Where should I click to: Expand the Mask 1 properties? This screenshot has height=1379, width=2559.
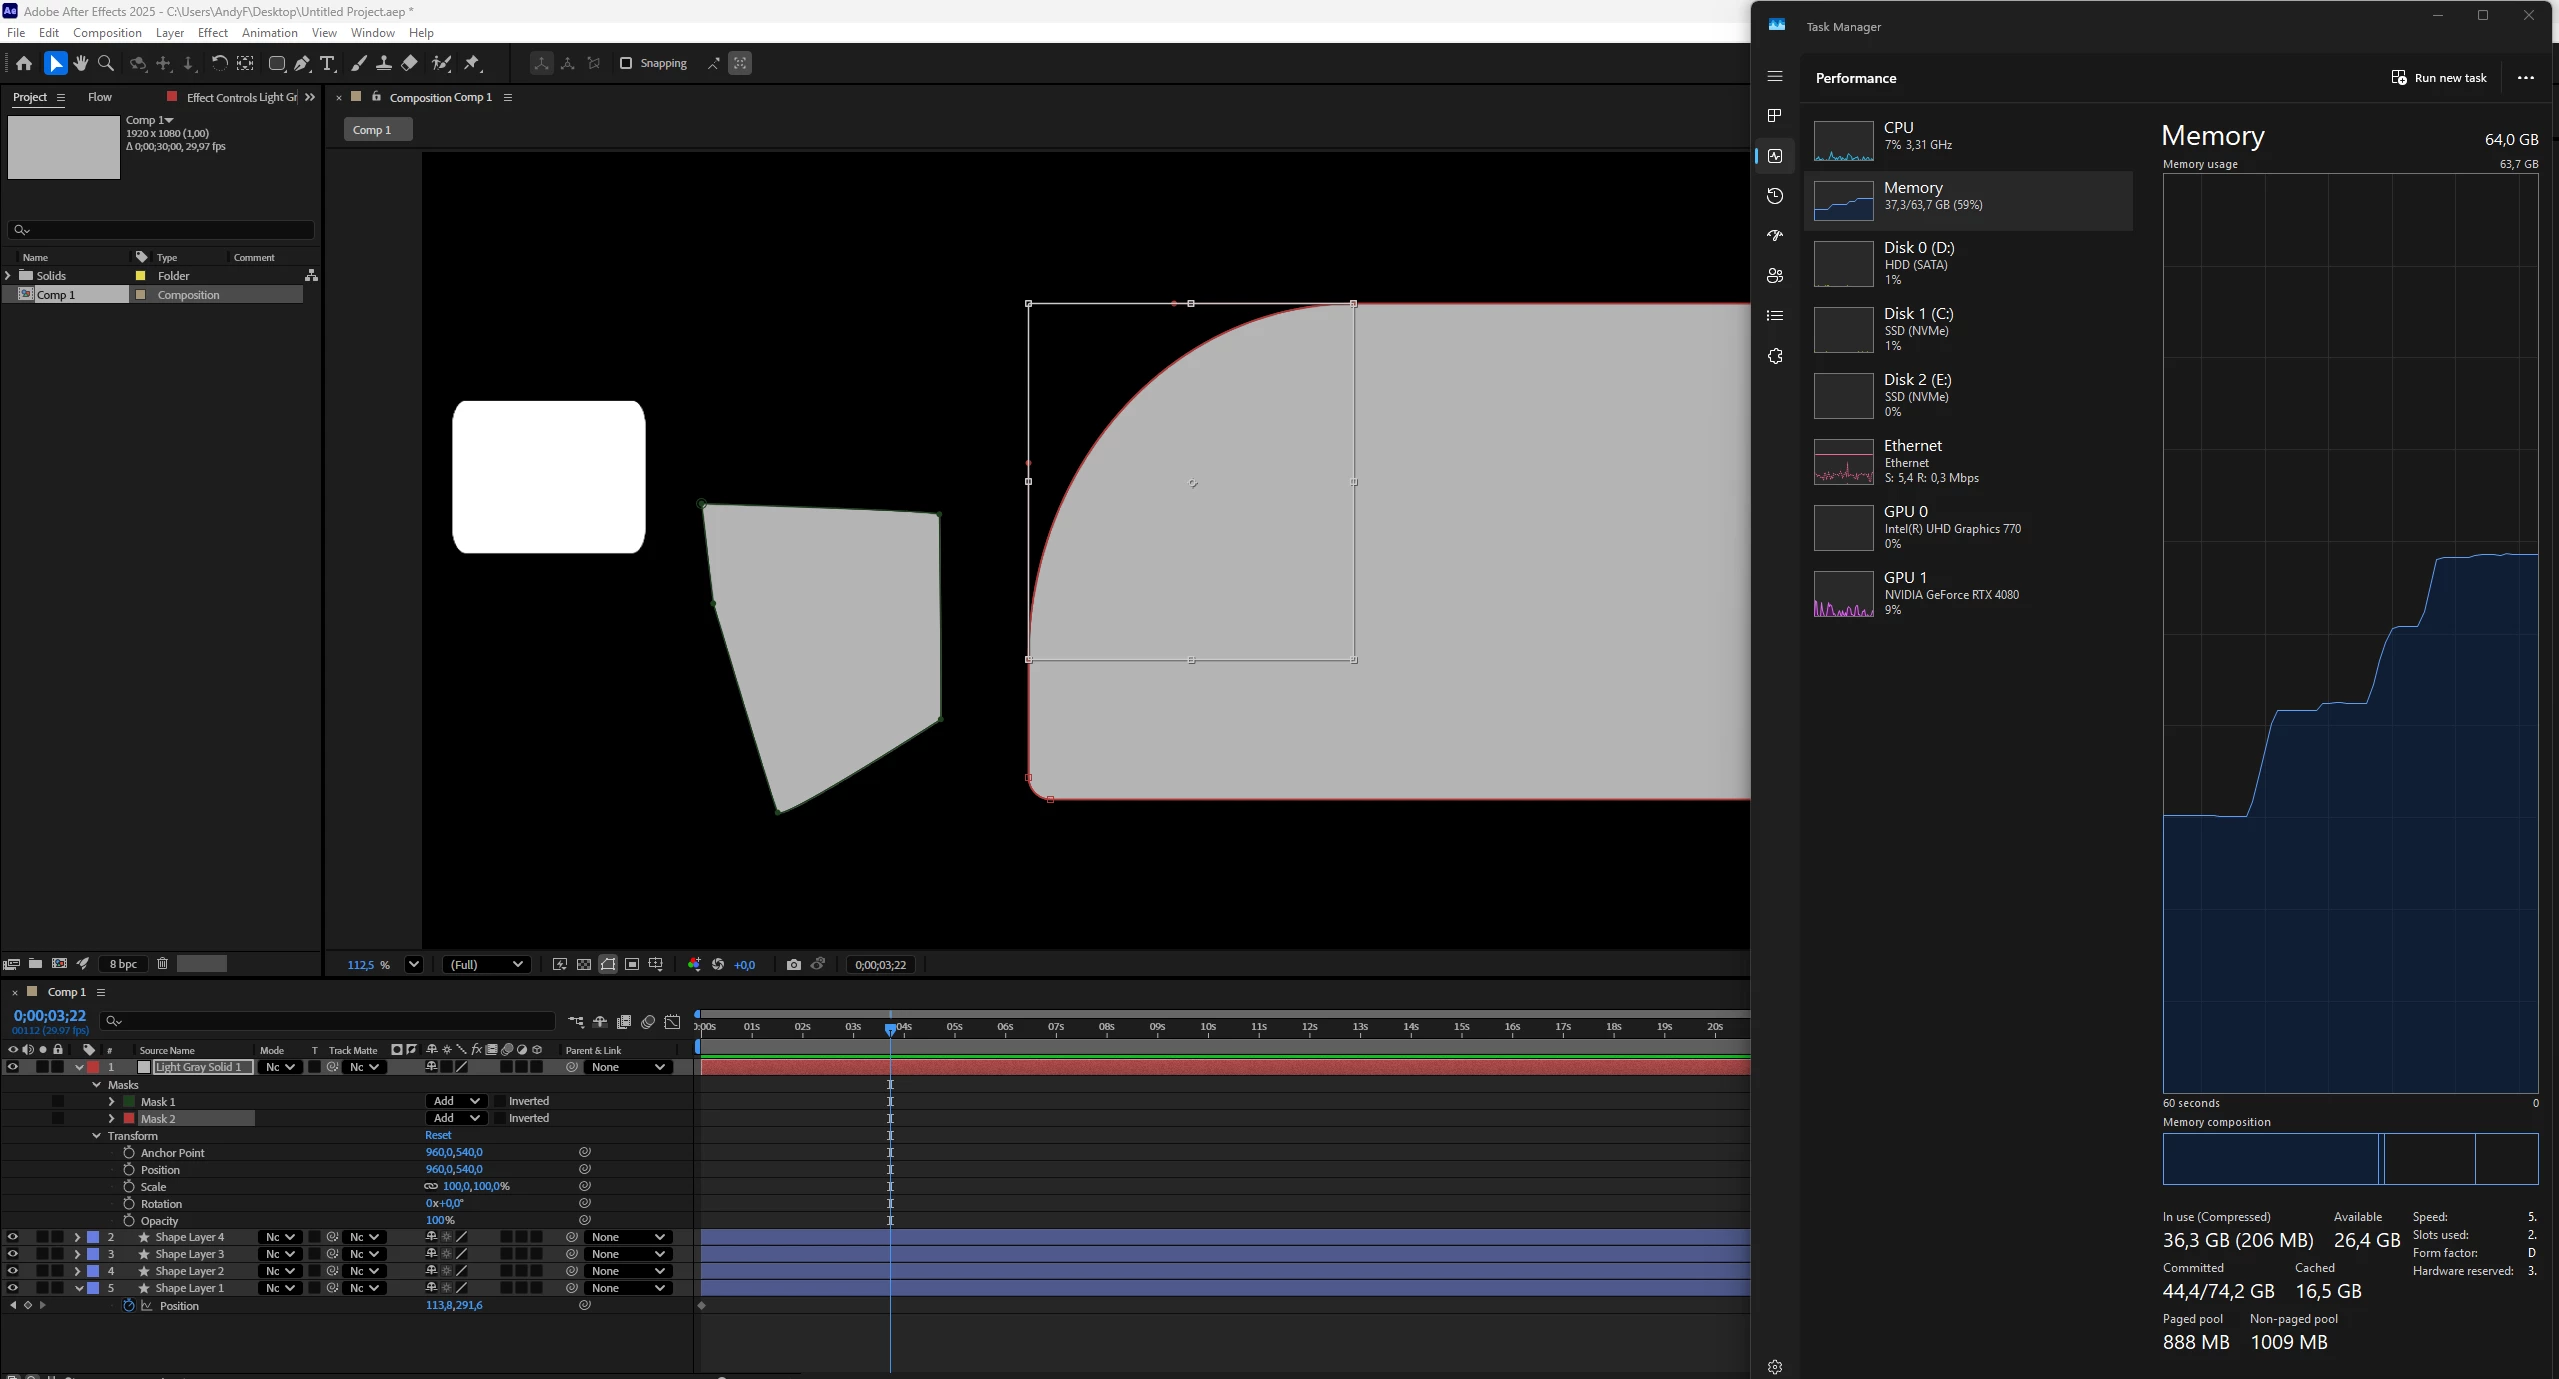point(111,1101)
